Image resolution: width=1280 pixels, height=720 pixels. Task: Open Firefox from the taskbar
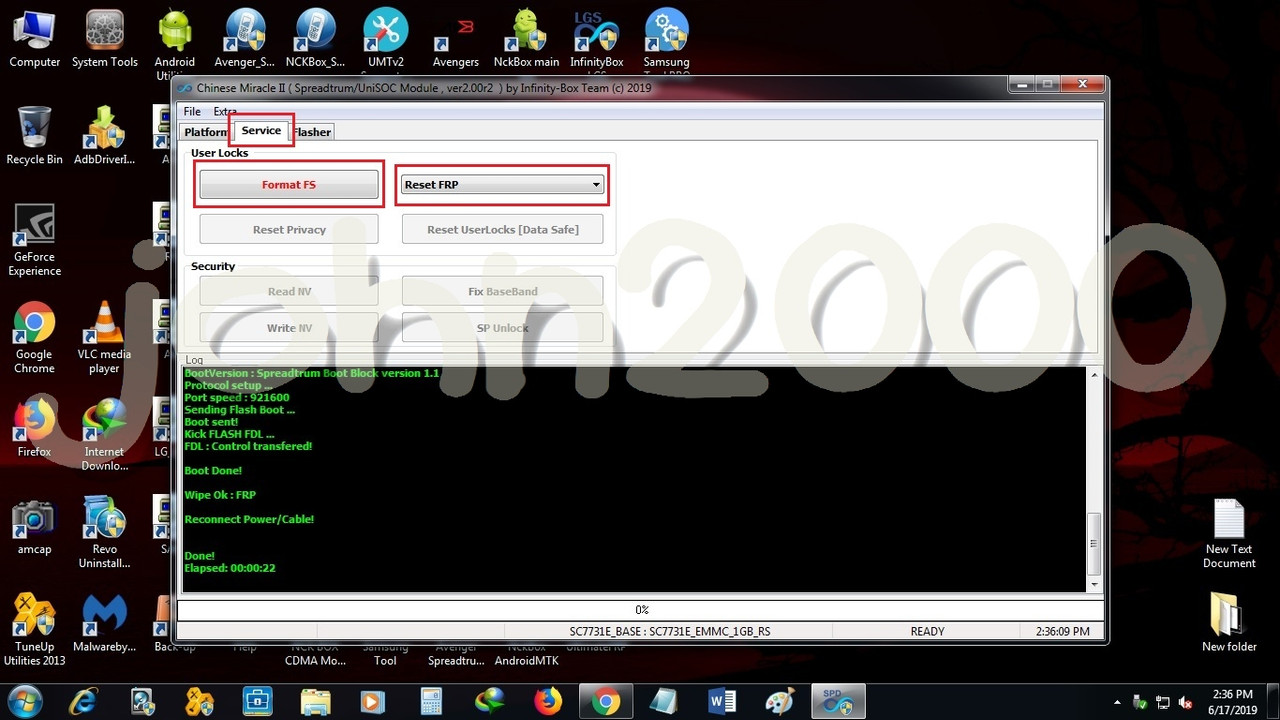[547, 702]
